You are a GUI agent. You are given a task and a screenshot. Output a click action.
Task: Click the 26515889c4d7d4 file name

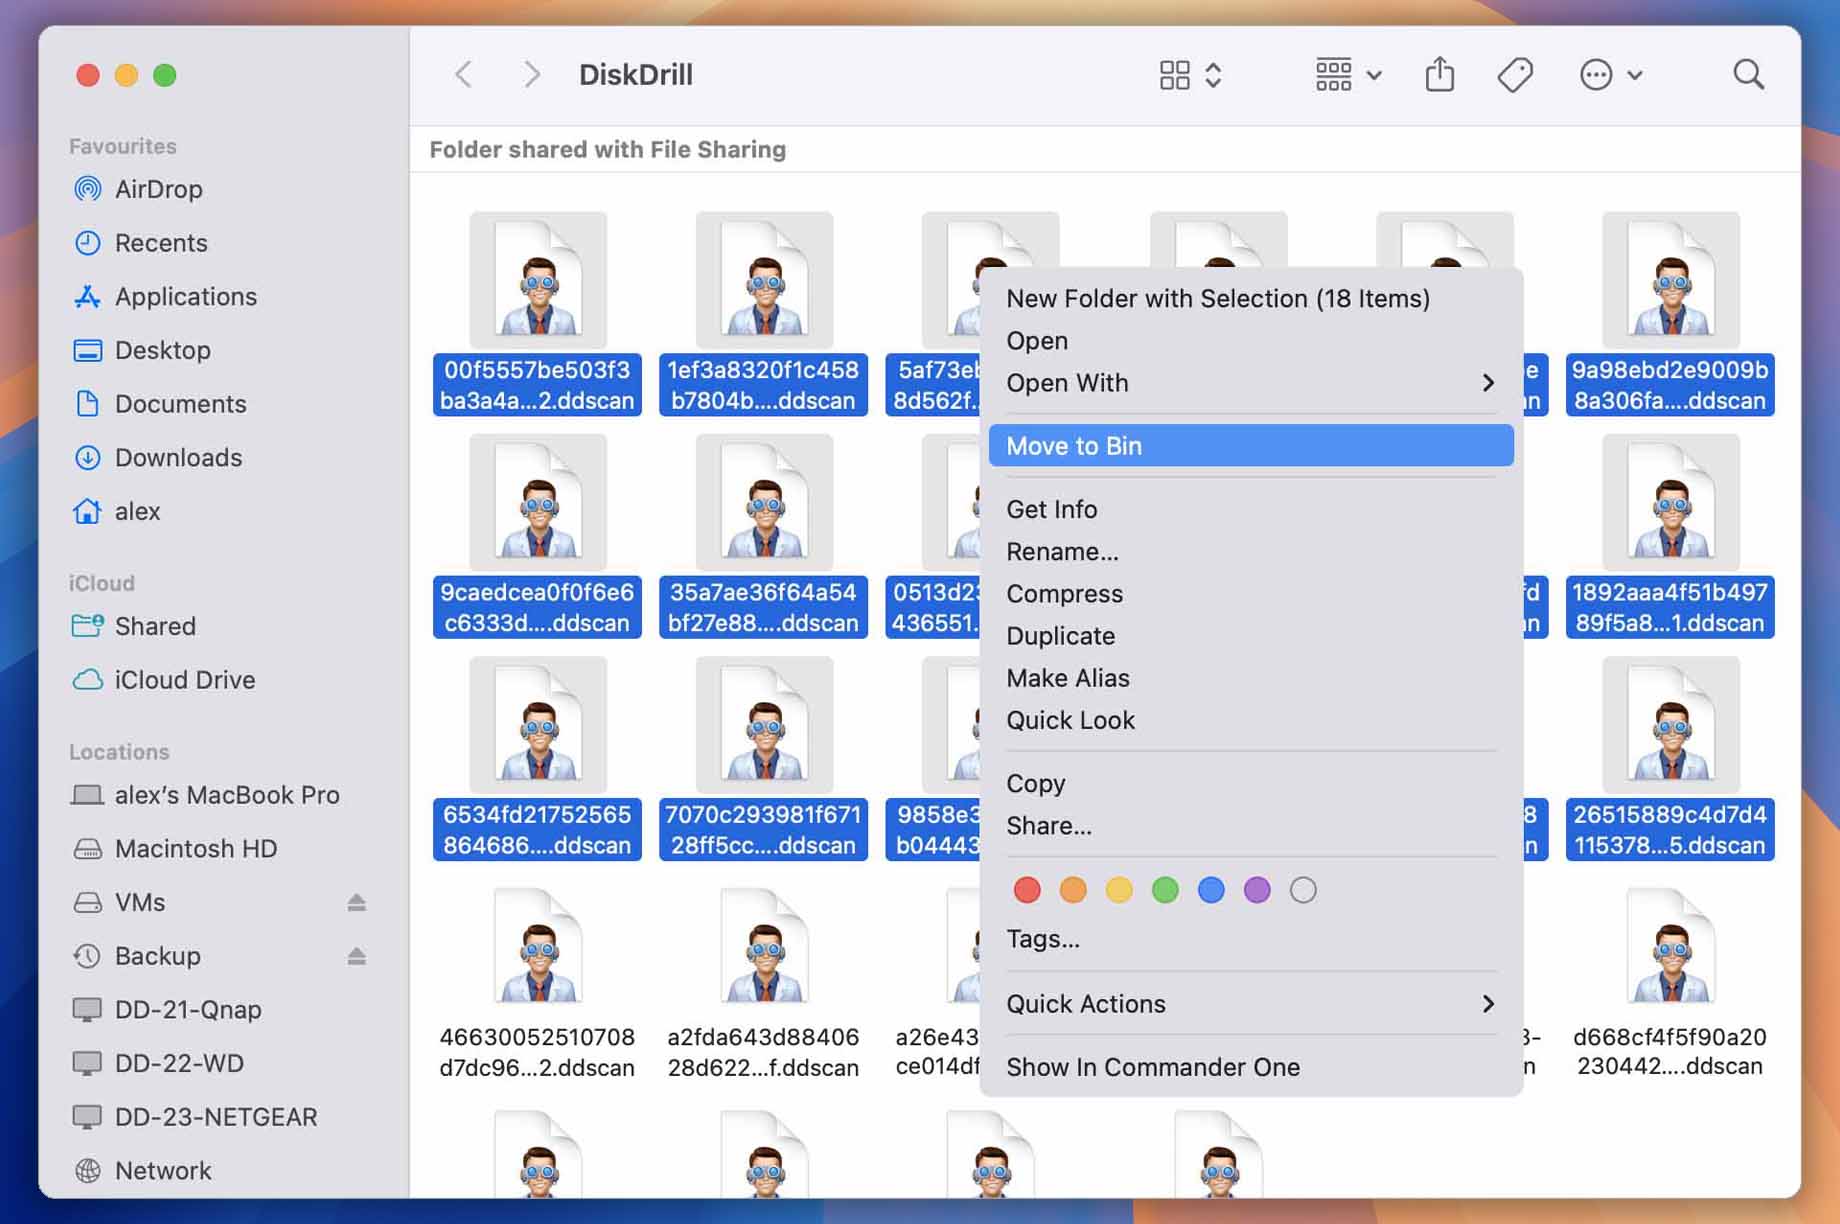1670,830
